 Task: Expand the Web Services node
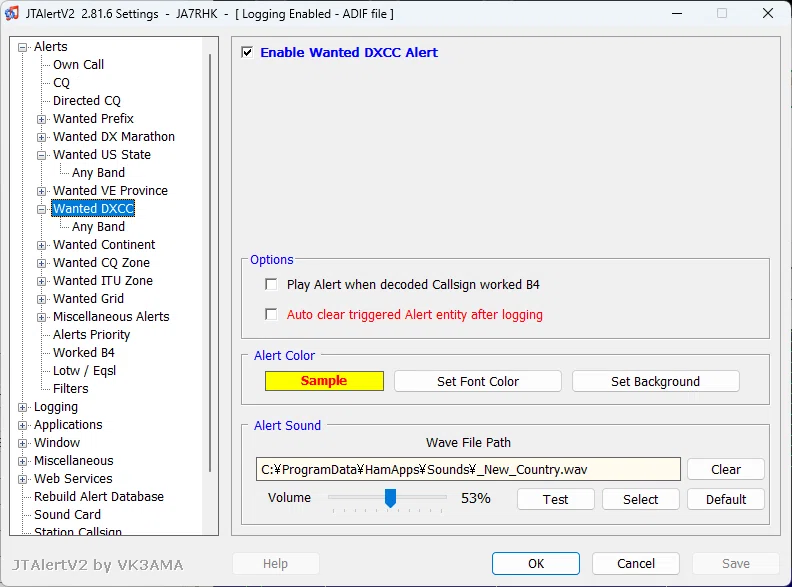pyautogui.click(x=22, y=479)
